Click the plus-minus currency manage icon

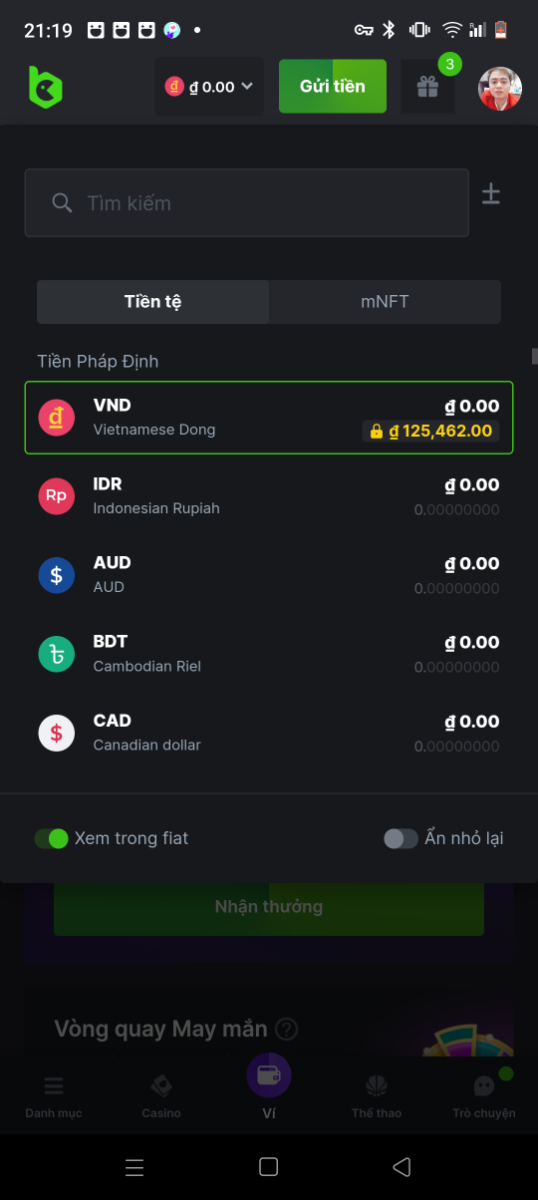[x=491, y=194]
